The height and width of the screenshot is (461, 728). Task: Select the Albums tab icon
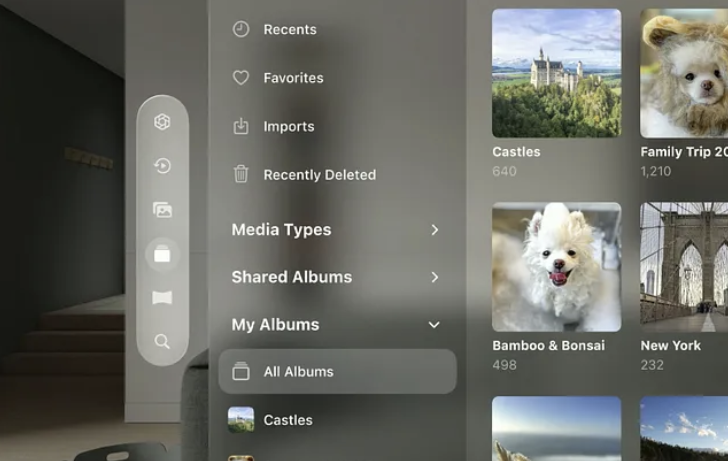click(x=162, y=254)
